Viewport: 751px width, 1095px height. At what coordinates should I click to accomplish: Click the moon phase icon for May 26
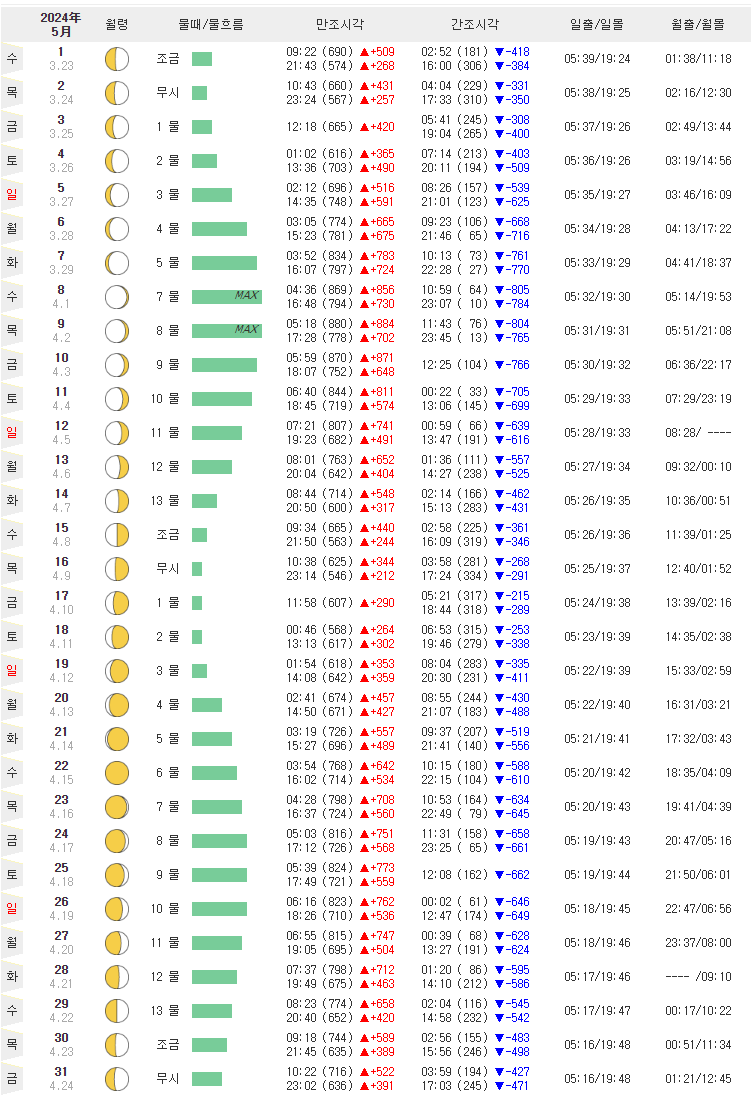[x=117, y=909]
